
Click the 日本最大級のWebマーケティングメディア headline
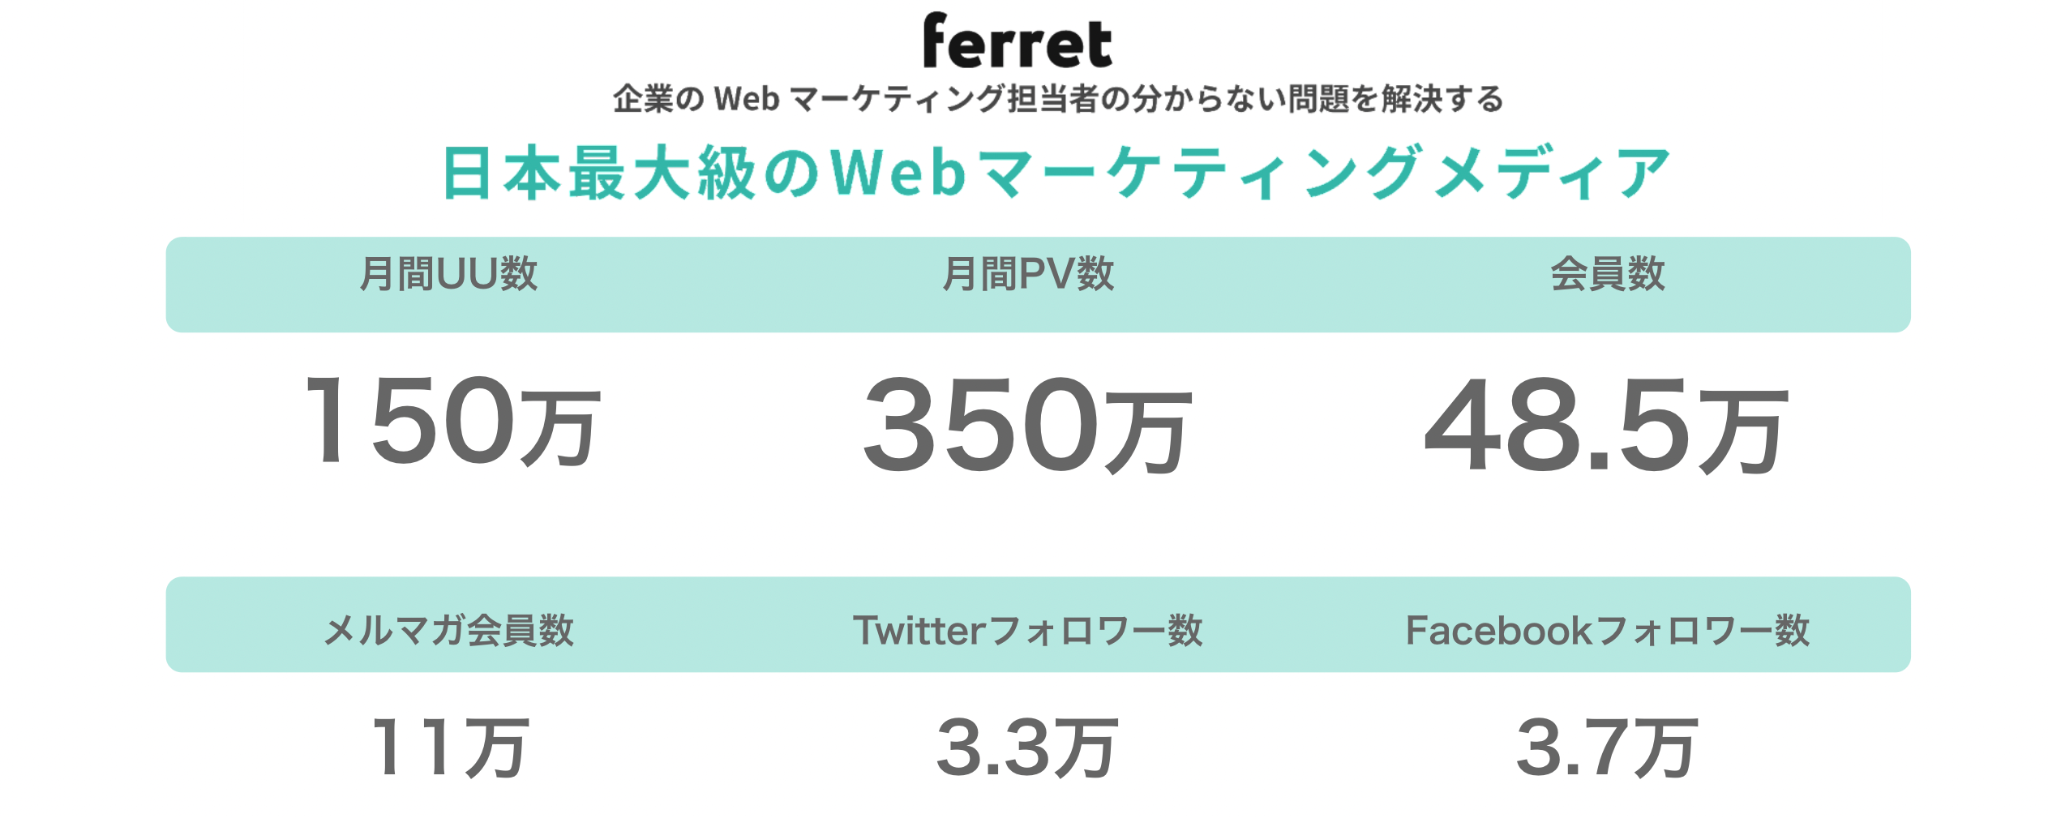point(1056,172)
